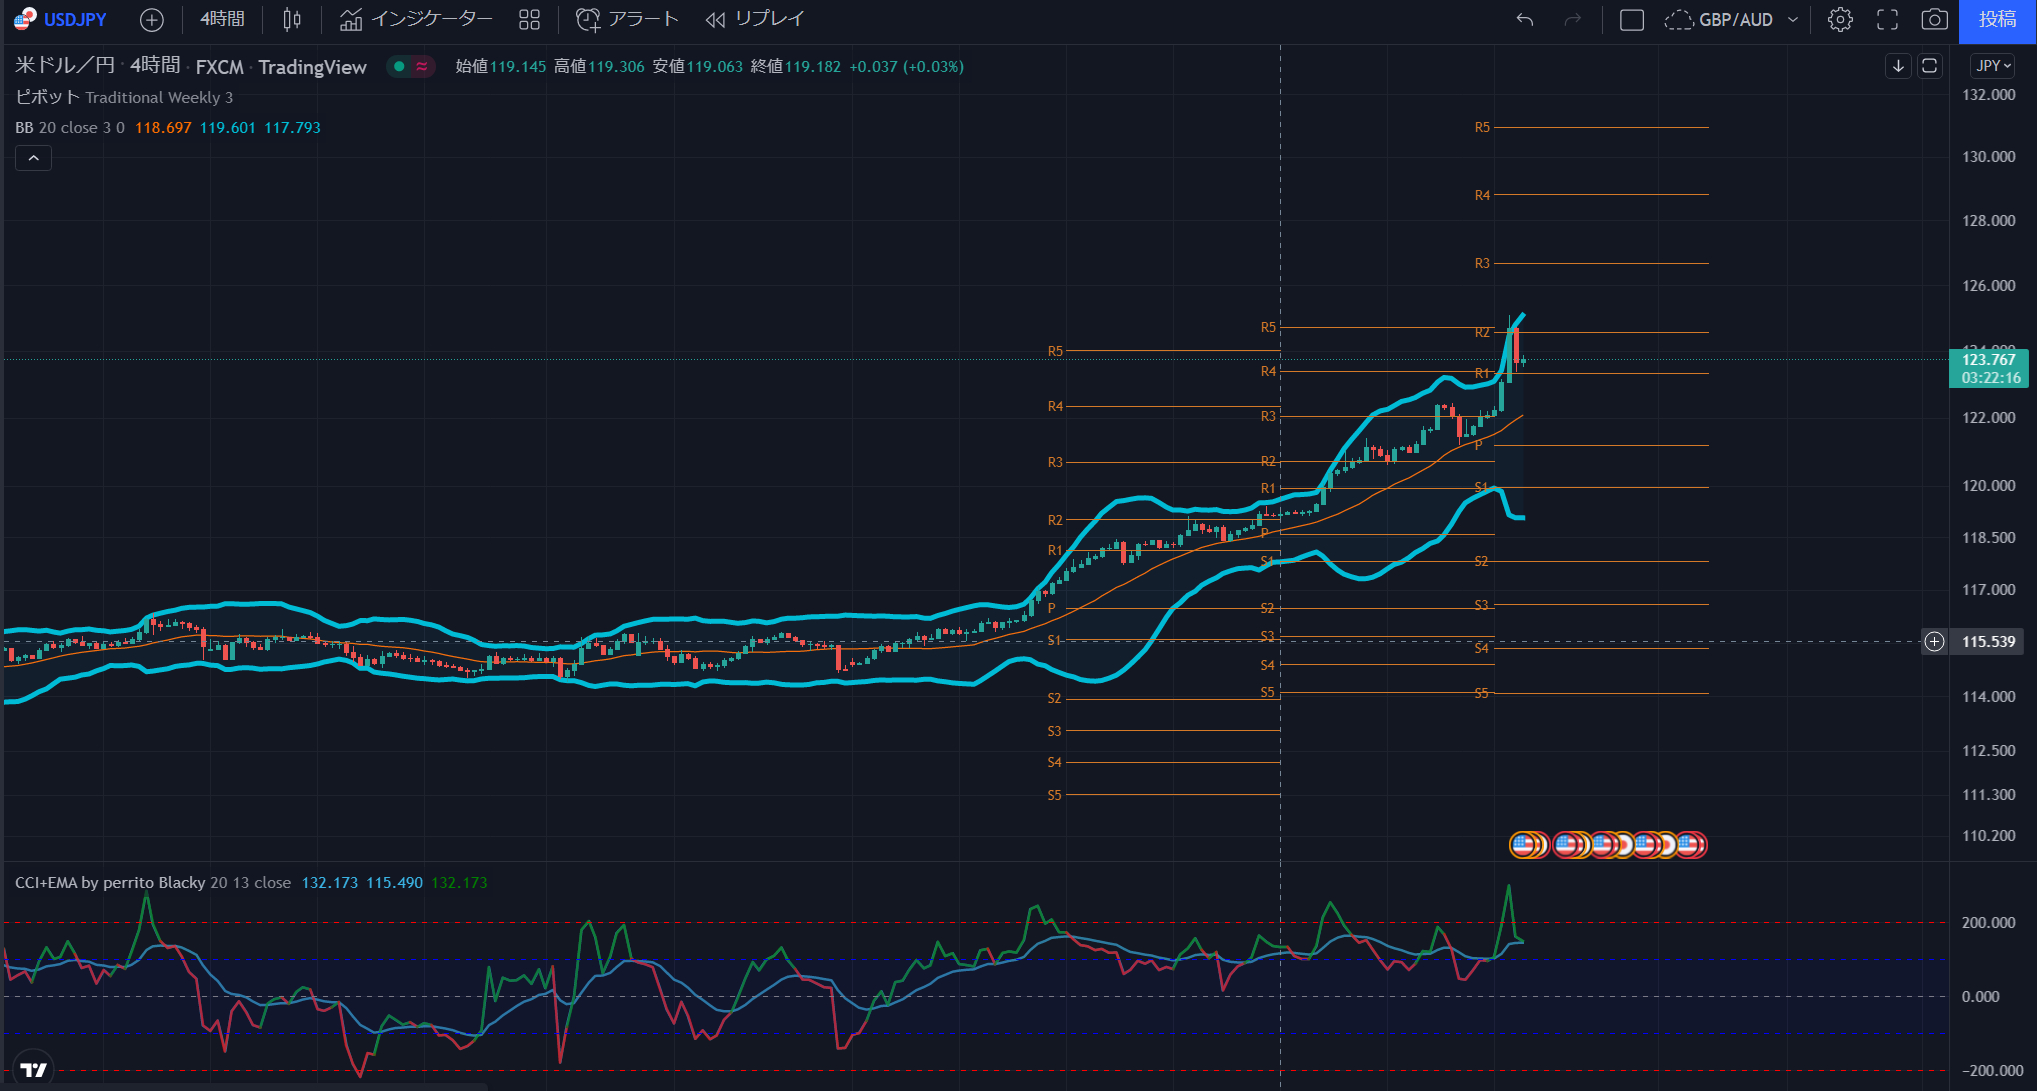The image size is (2037, 1091).
Task: Click the FXCM source label in legend
Action: [220, 67]
